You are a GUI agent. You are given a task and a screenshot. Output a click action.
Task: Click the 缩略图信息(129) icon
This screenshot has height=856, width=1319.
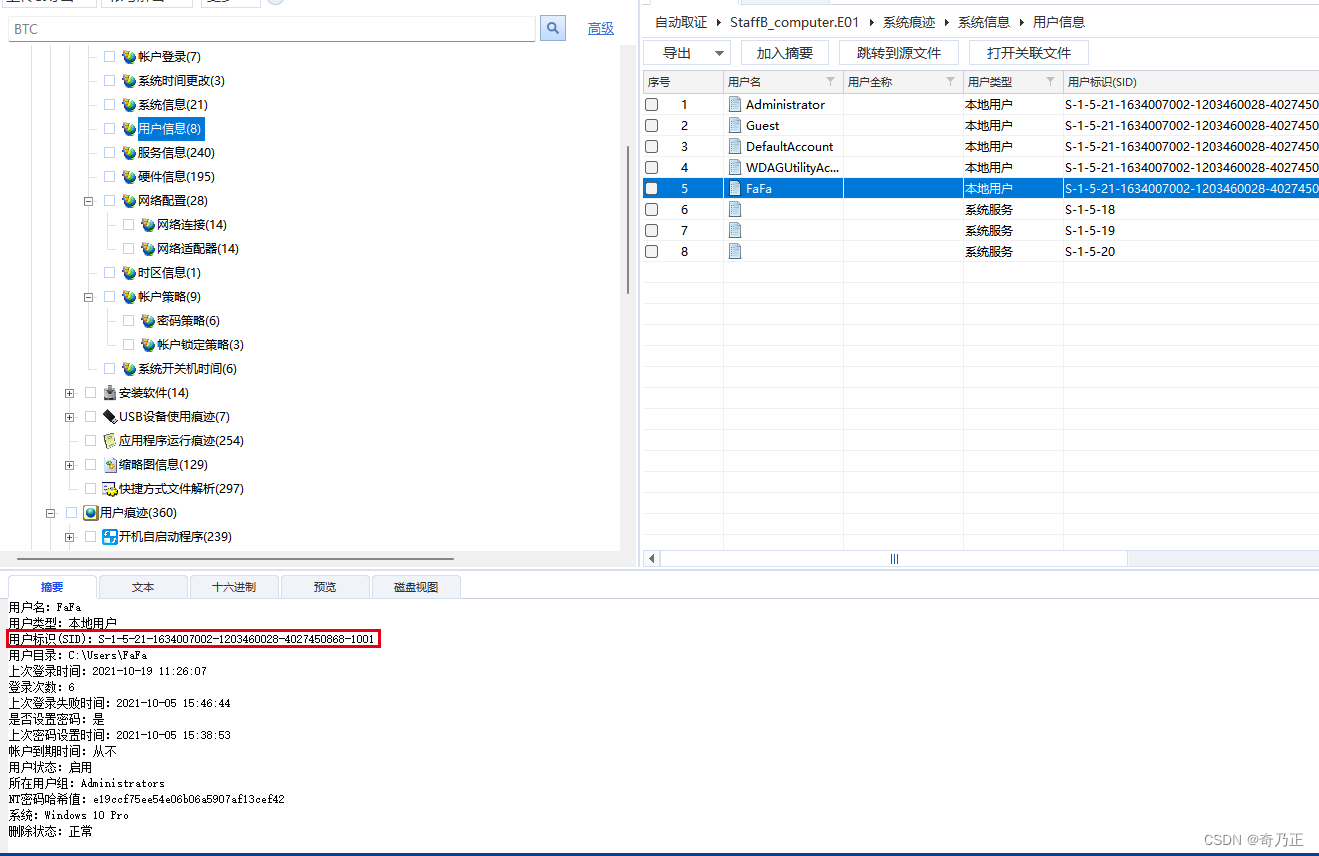110,465
